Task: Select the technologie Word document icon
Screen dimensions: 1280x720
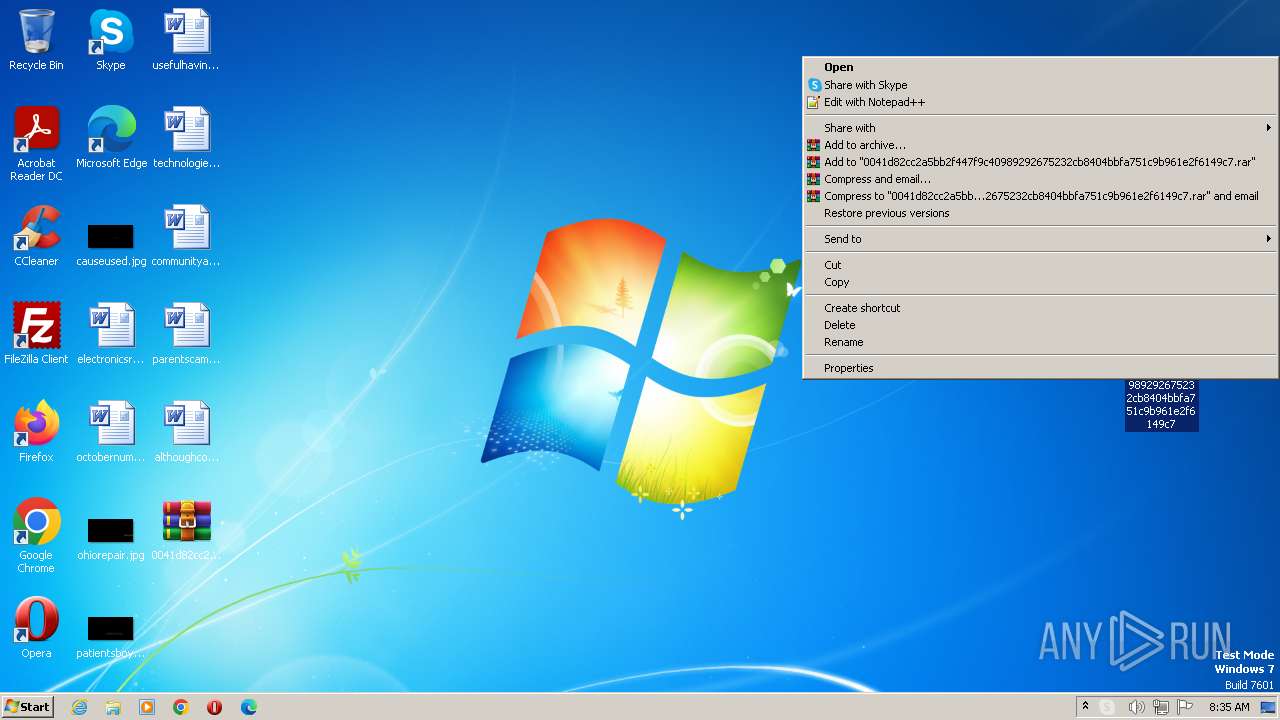Action: point(186,138)
